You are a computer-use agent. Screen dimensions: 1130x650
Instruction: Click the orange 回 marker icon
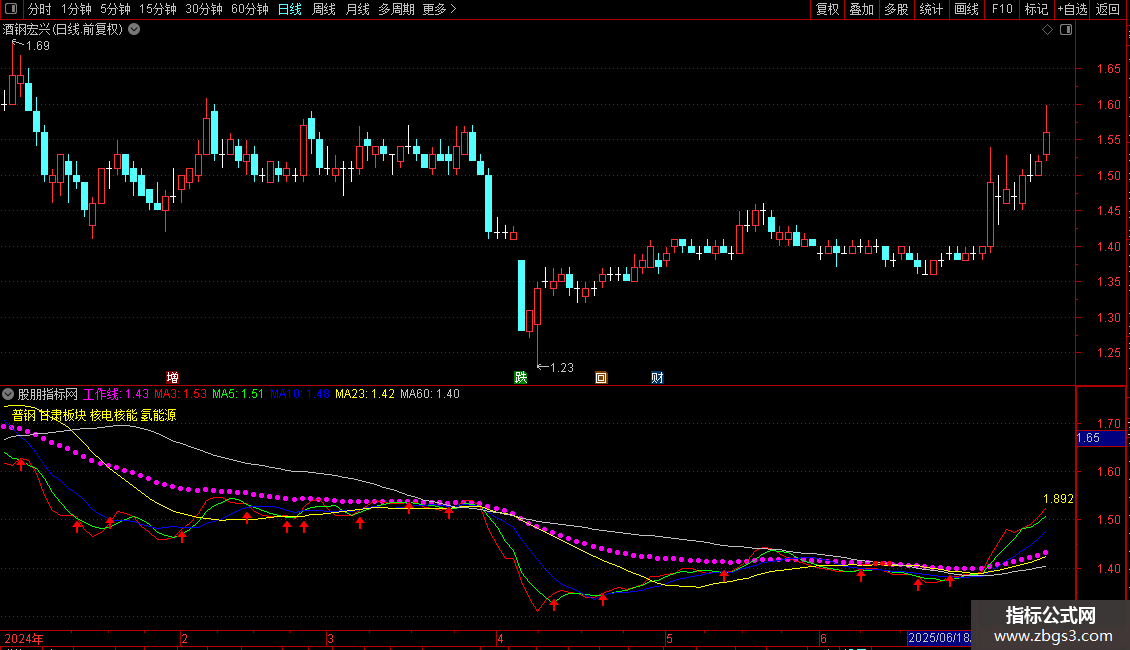coord(601,377)
